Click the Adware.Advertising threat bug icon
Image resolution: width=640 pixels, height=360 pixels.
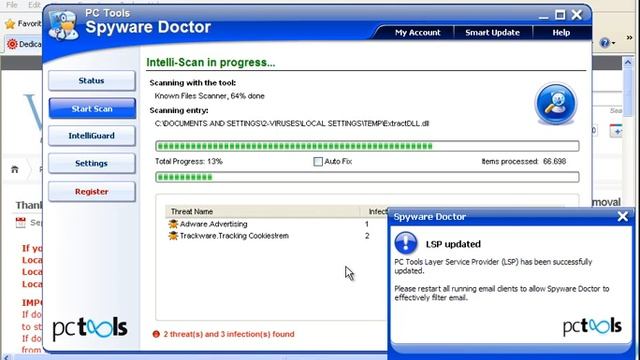173,224
